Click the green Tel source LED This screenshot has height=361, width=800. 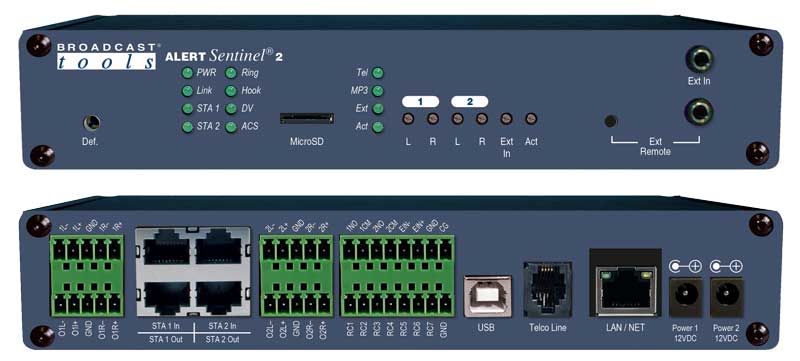(x=378, y=73)
